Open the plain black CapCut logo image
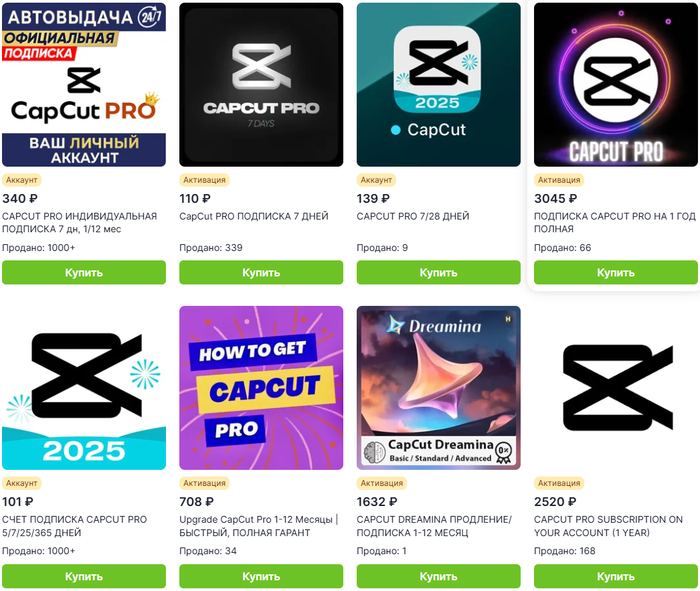 pyautogui.click(x=616, y=388)
